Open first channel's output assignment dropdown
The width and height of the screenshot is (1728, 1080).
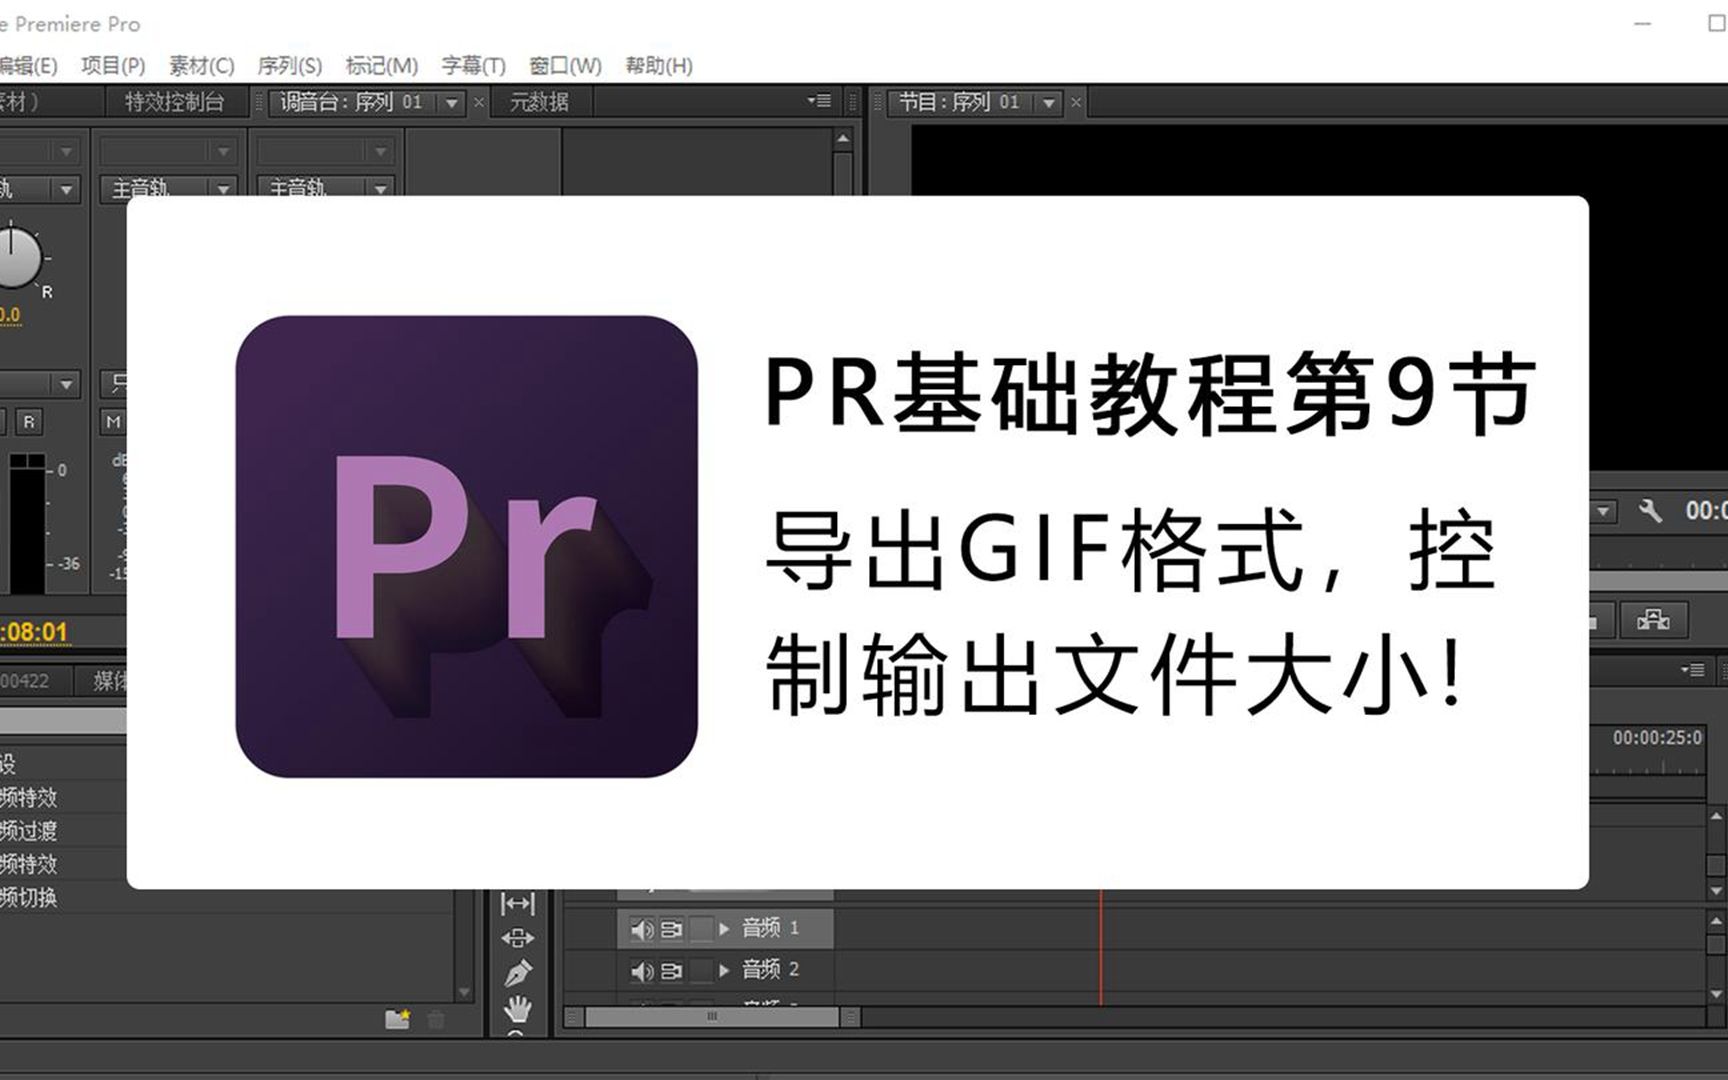40,187
